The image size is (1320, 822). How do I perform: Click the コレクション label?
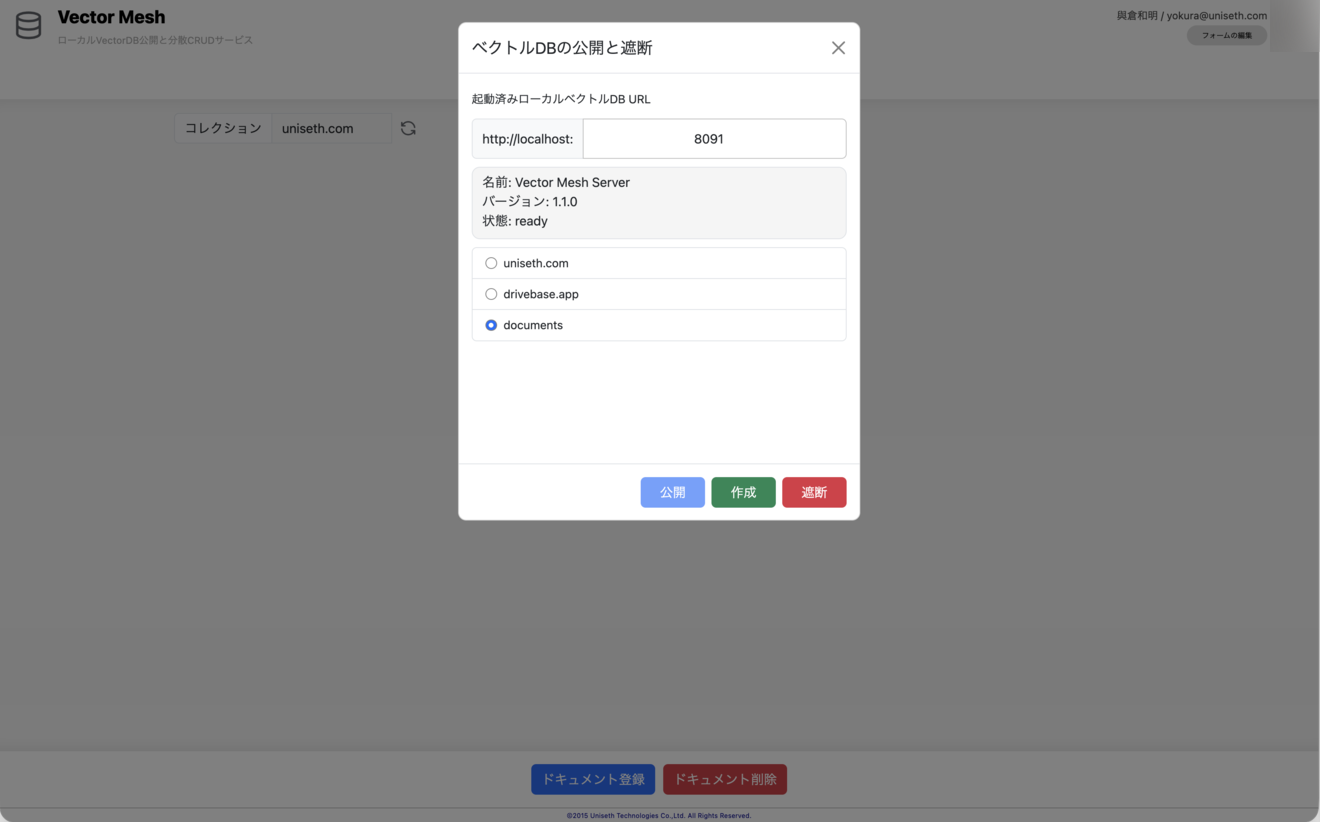[x=223, y=128]
